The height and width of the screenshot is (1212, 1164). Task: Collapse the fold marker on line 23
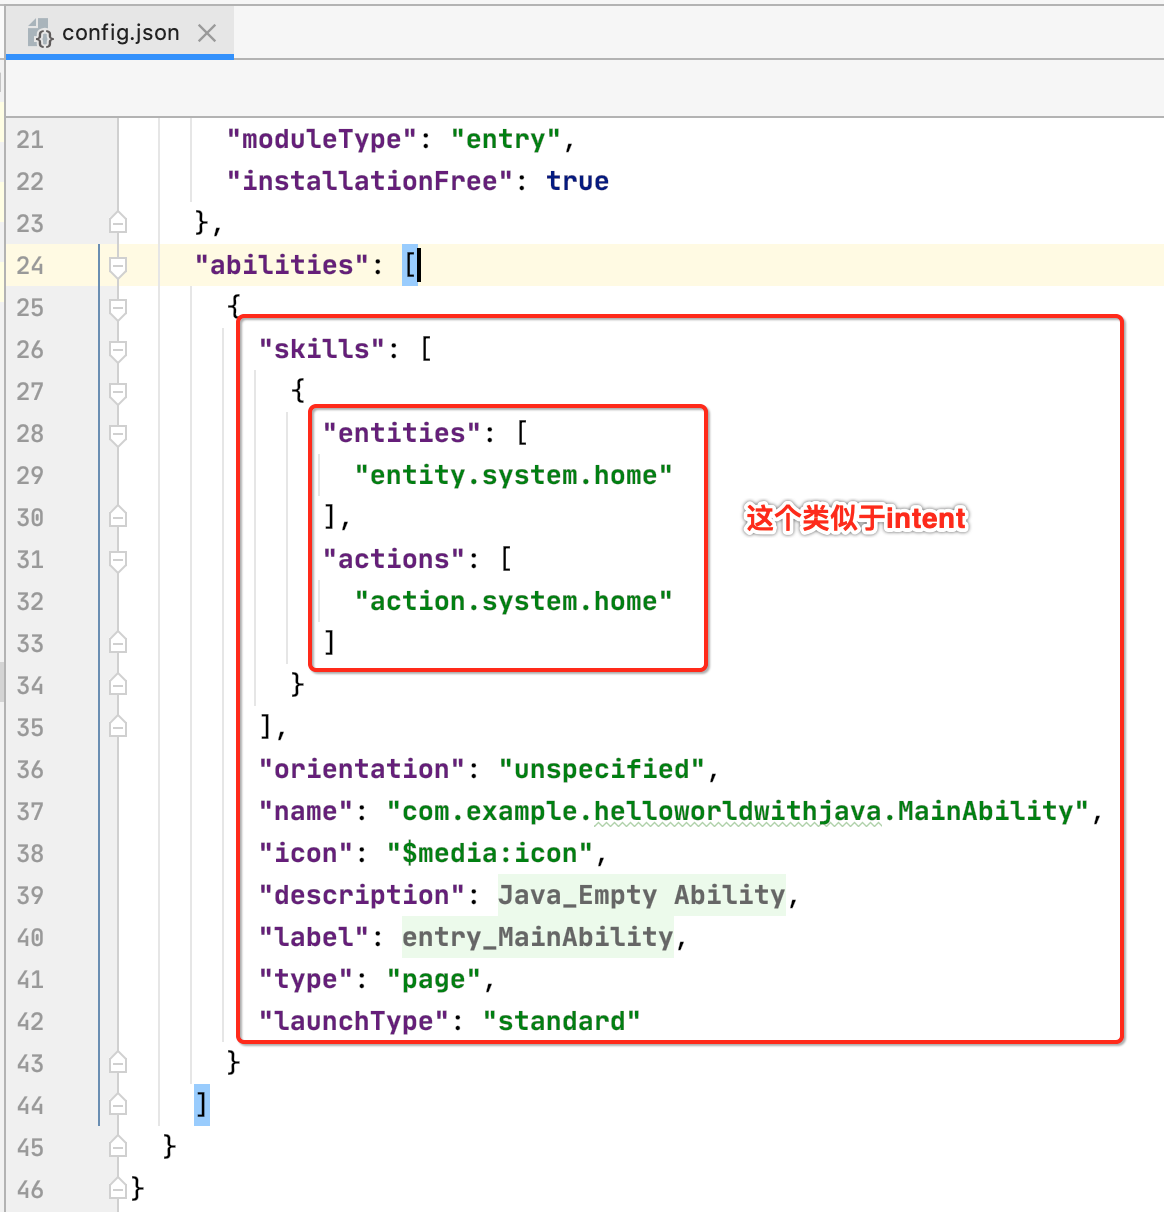(x=118, y=223)
